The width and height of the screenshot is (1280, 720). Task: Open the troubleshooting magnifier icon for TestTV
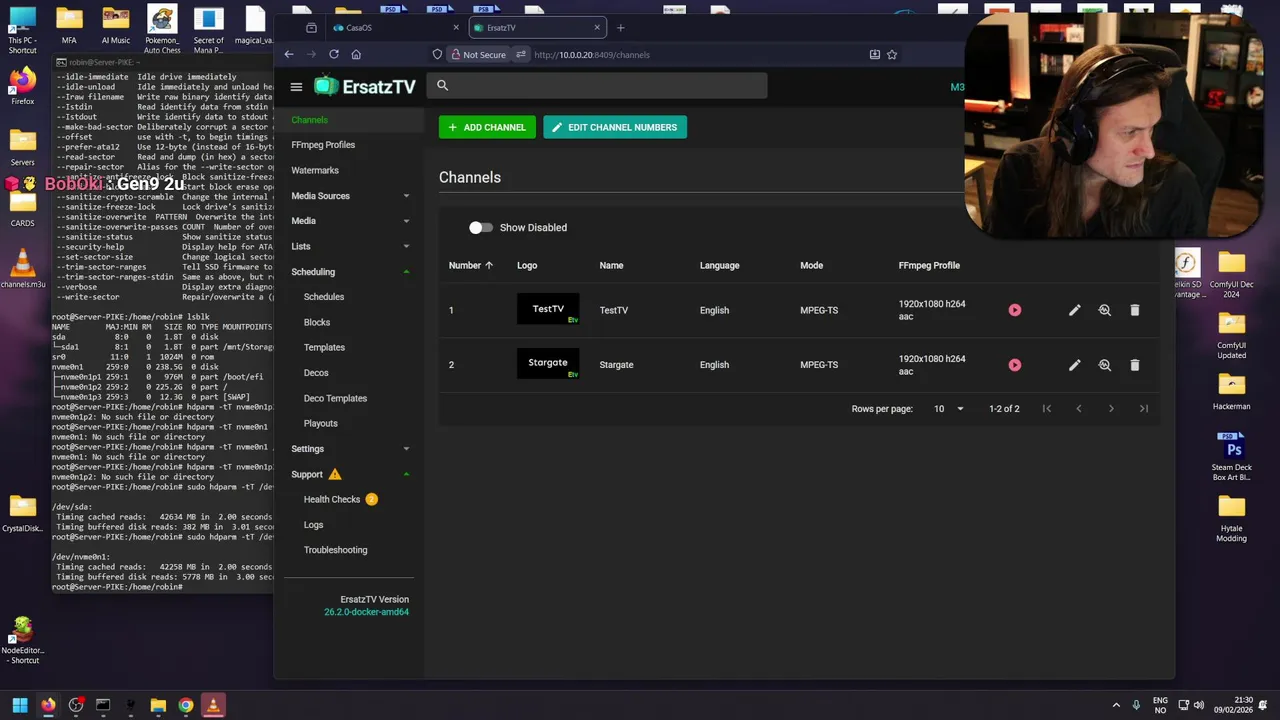coord(1105,310)
